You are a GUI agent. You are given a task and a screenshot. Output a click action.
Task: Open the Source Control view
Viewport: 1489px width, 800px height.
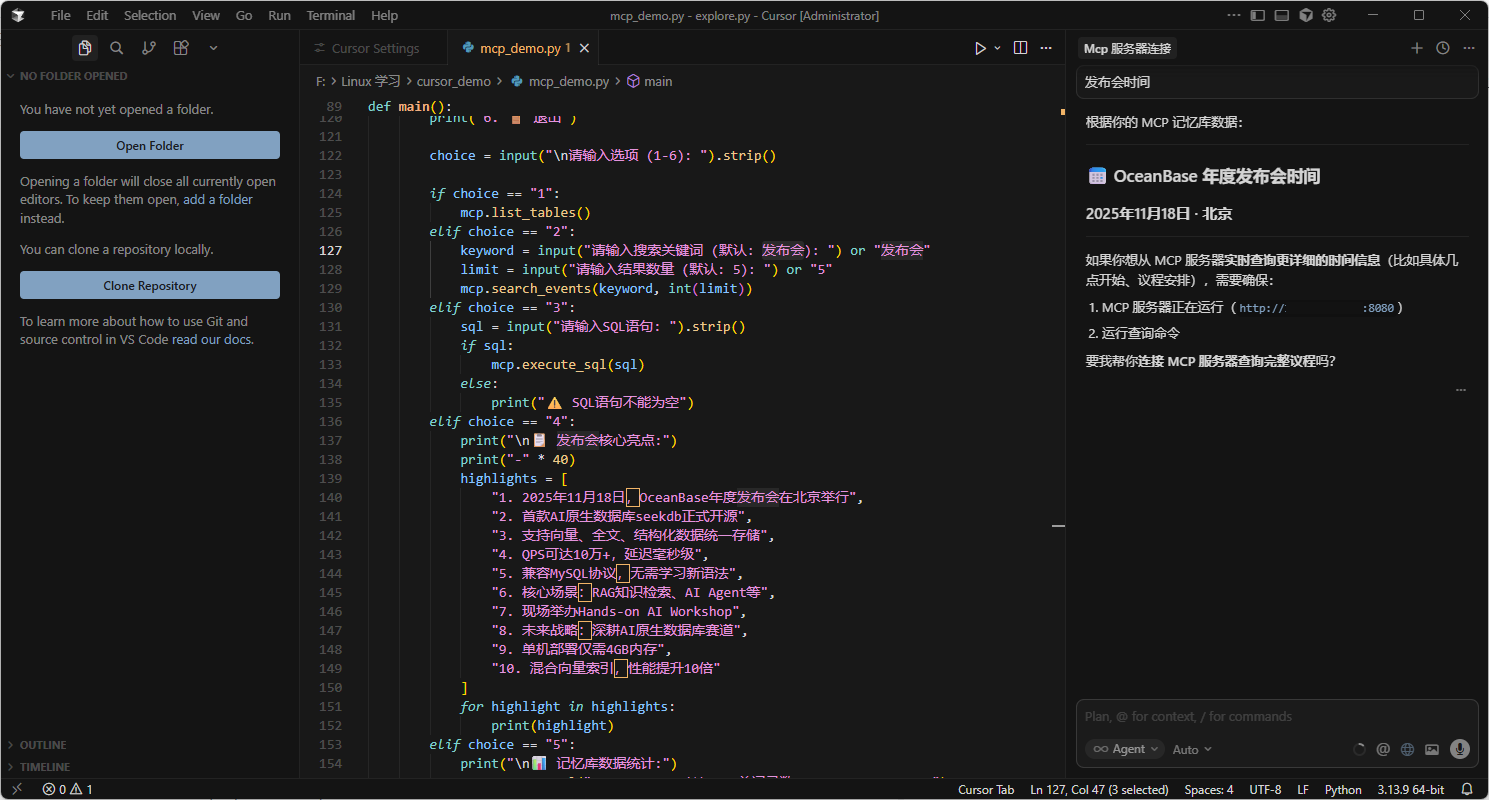(x=149, y=48)
